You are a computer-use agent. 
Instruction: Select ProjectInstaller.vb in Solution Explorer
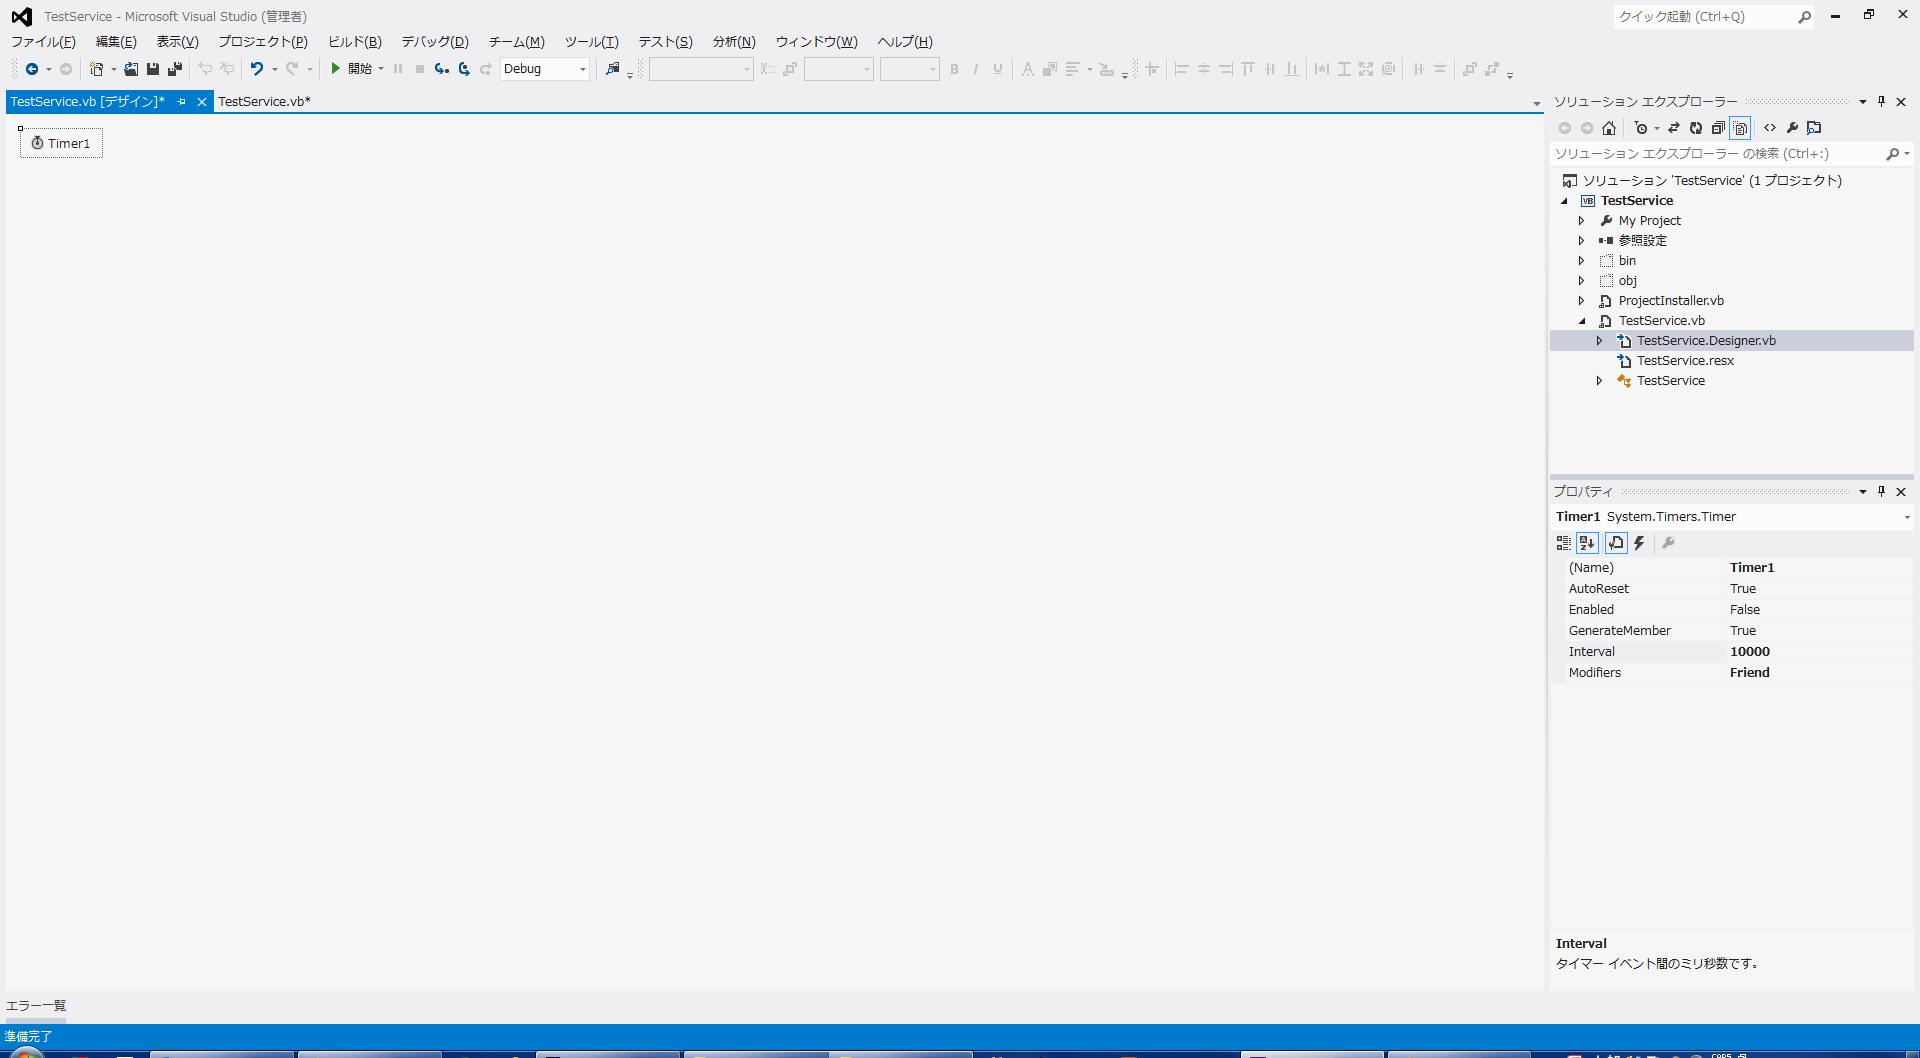[1671, 301]
